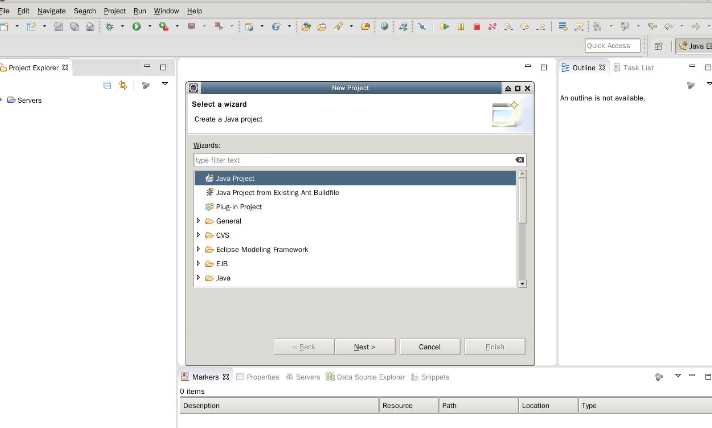Open the Project menu
Viewport: 712px width, 428px height.
click(x=114, y=11)
